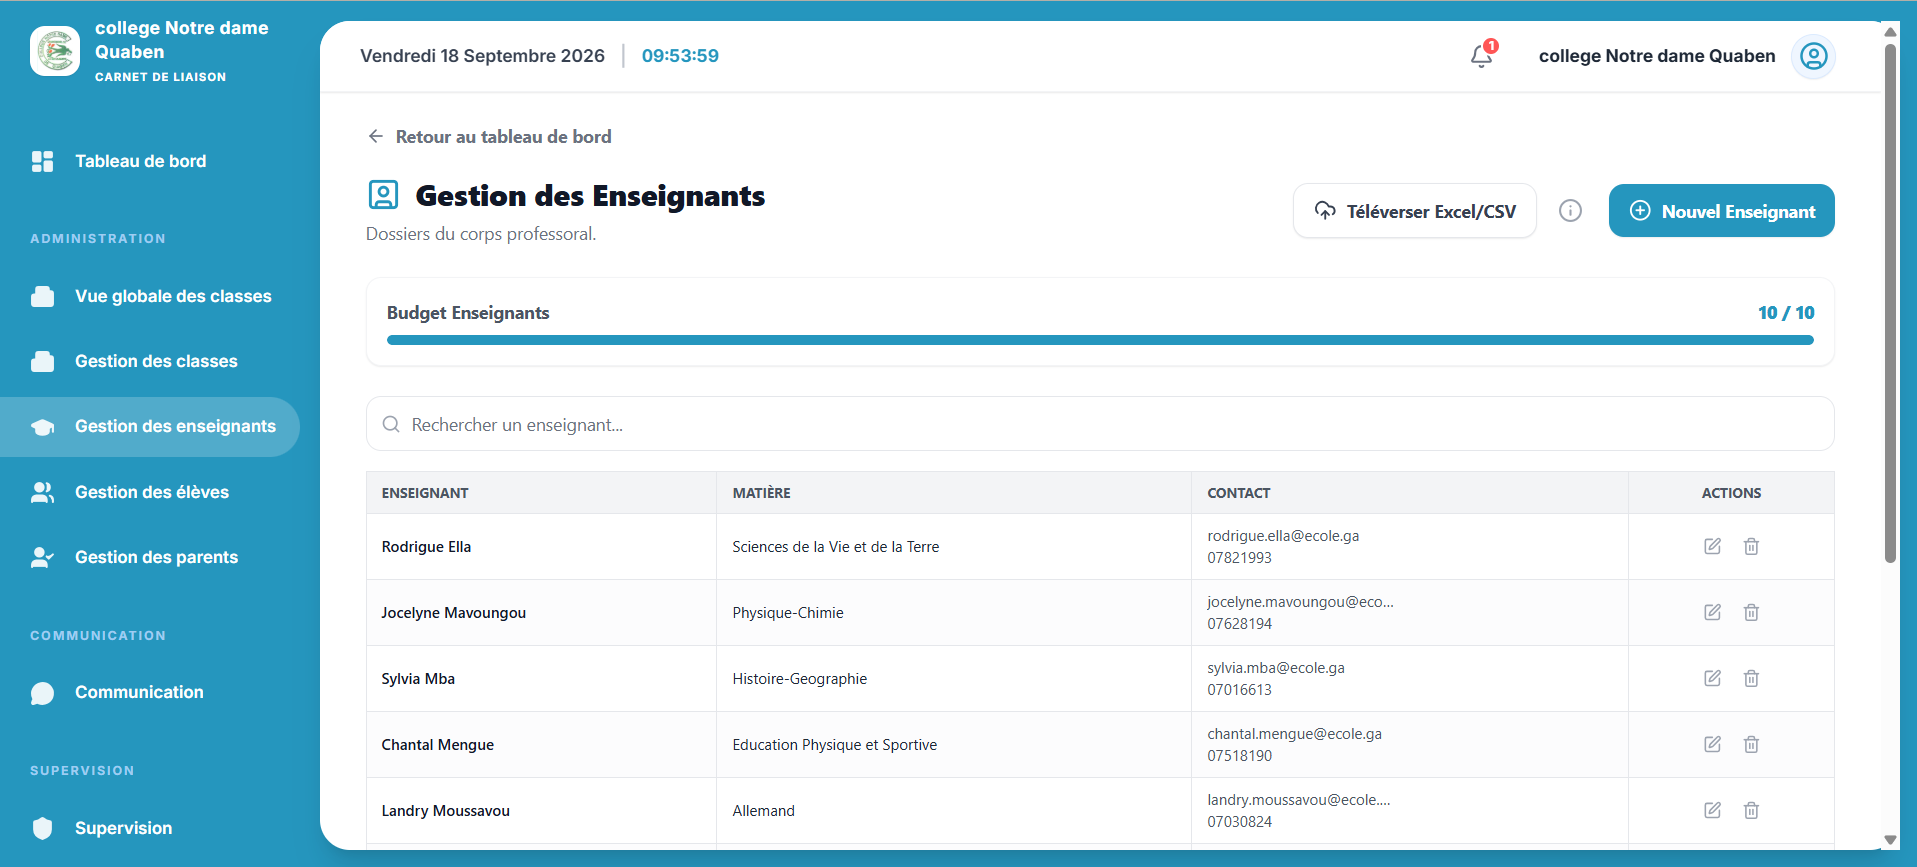Click the school logo in the sidebar

click(x=55, y=51)
